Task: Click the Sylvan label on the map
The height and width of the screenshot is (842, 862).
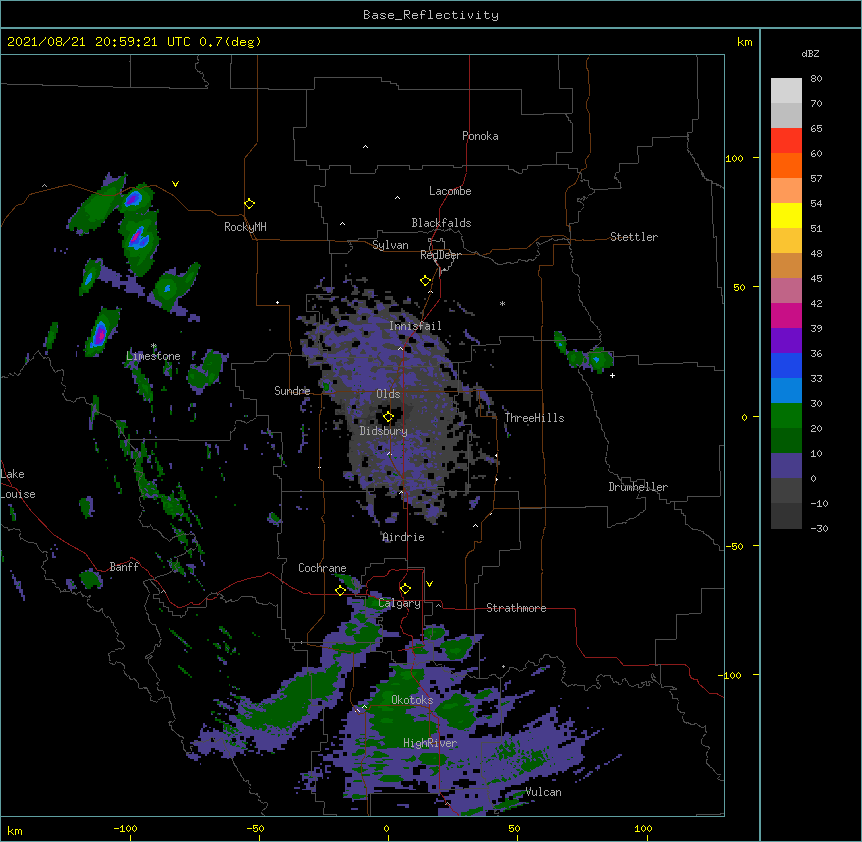Action: point(390,245)
